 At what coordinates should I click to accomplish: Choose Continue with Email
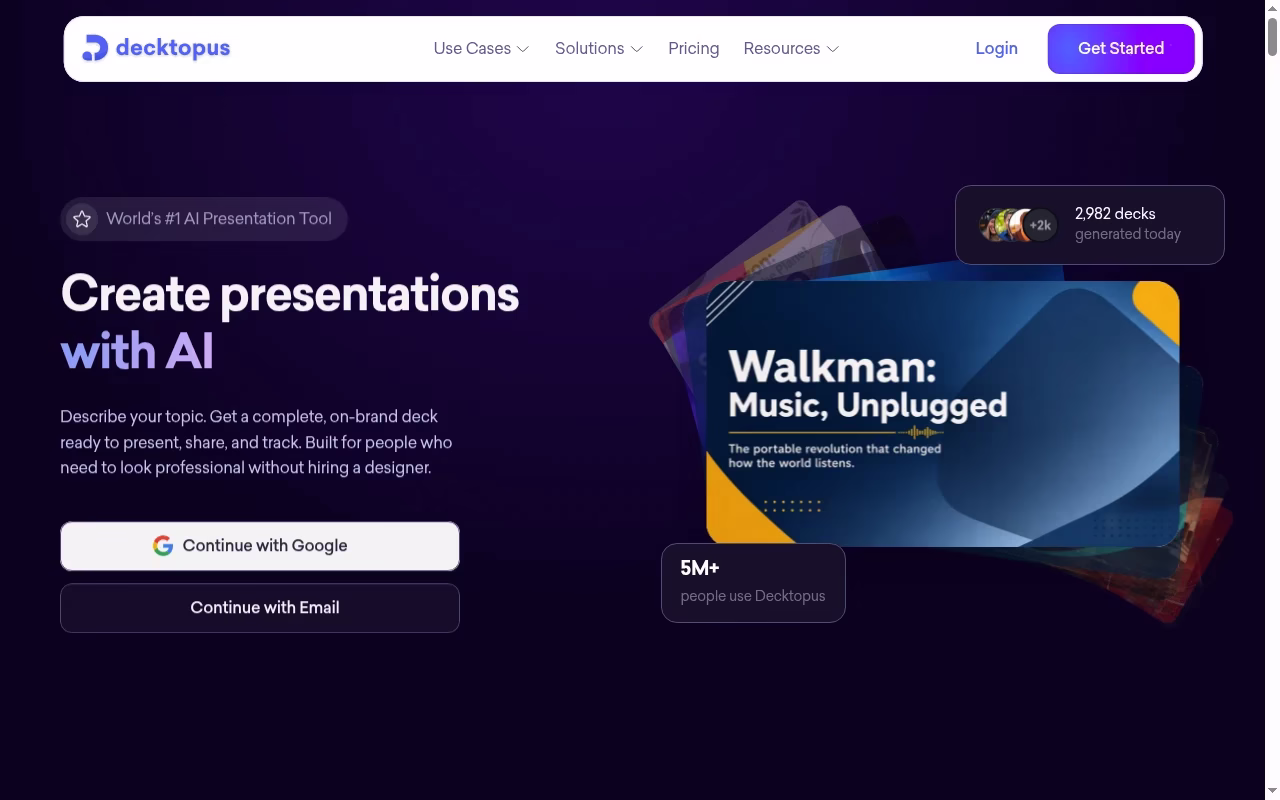click(260, 608)
